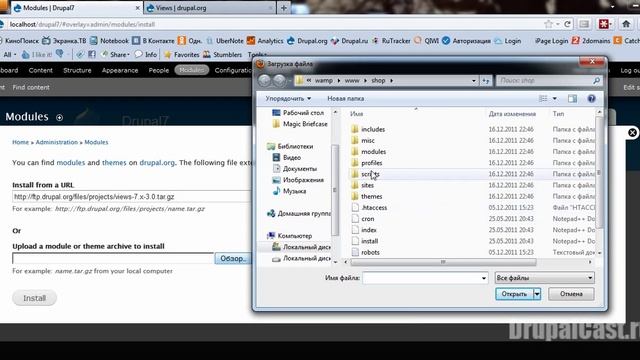This screenshot has width=640, height=360.
Task: Select the index file
Action: coord(369,230)
